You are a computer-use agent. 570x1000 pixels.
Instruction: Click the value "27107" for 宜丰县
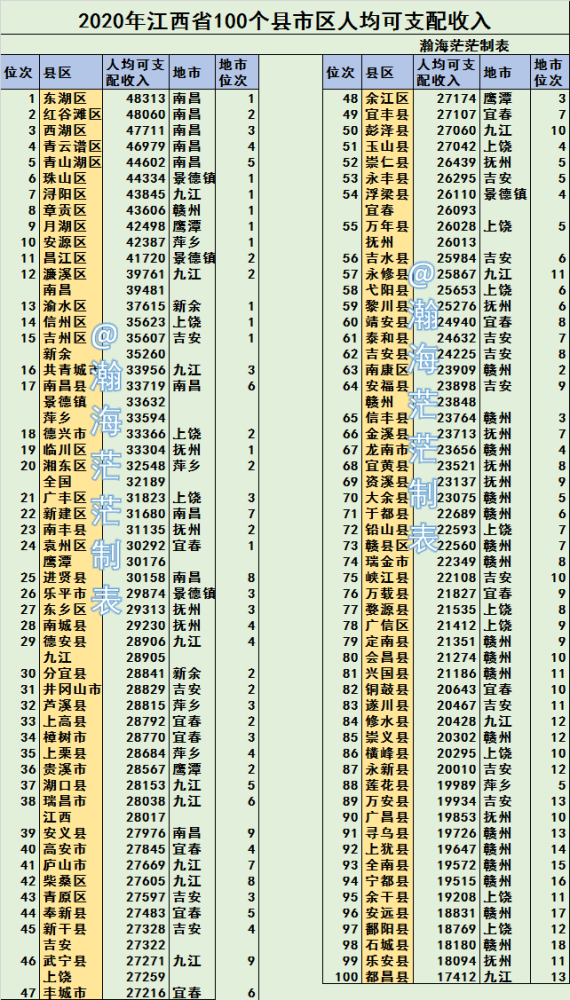tap(456, 115)
